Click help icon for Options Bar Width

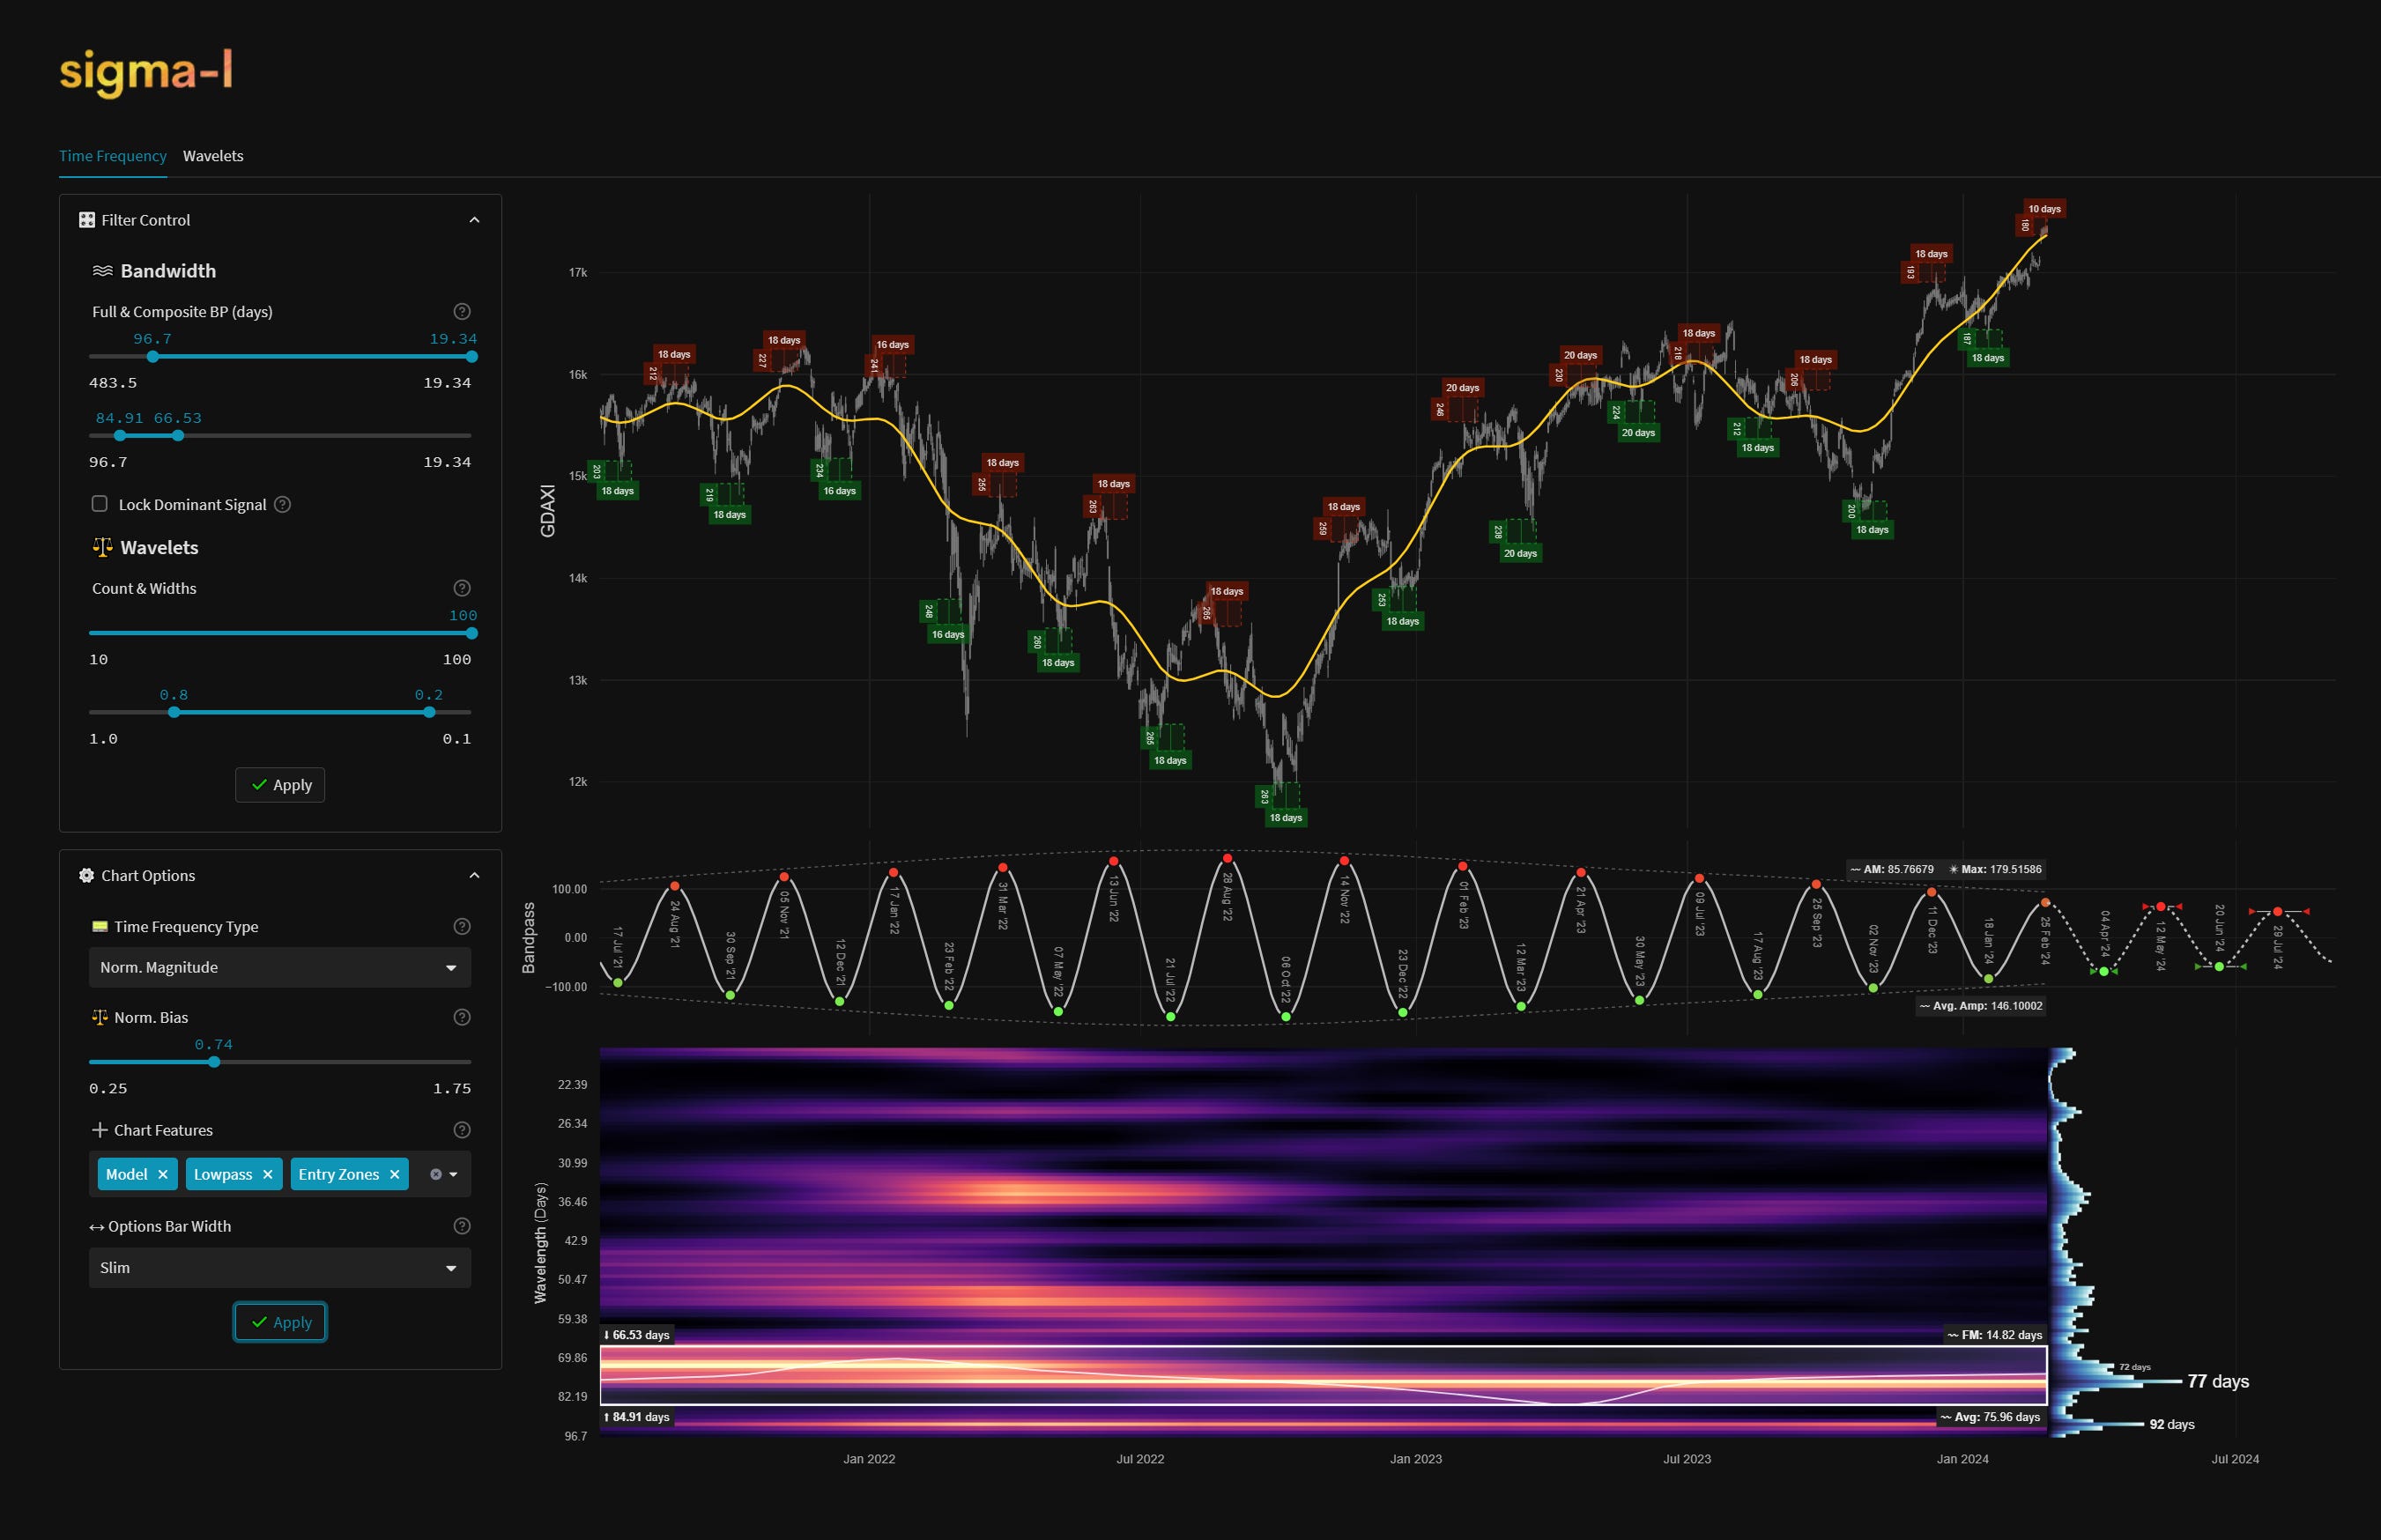click(462, 1227)
